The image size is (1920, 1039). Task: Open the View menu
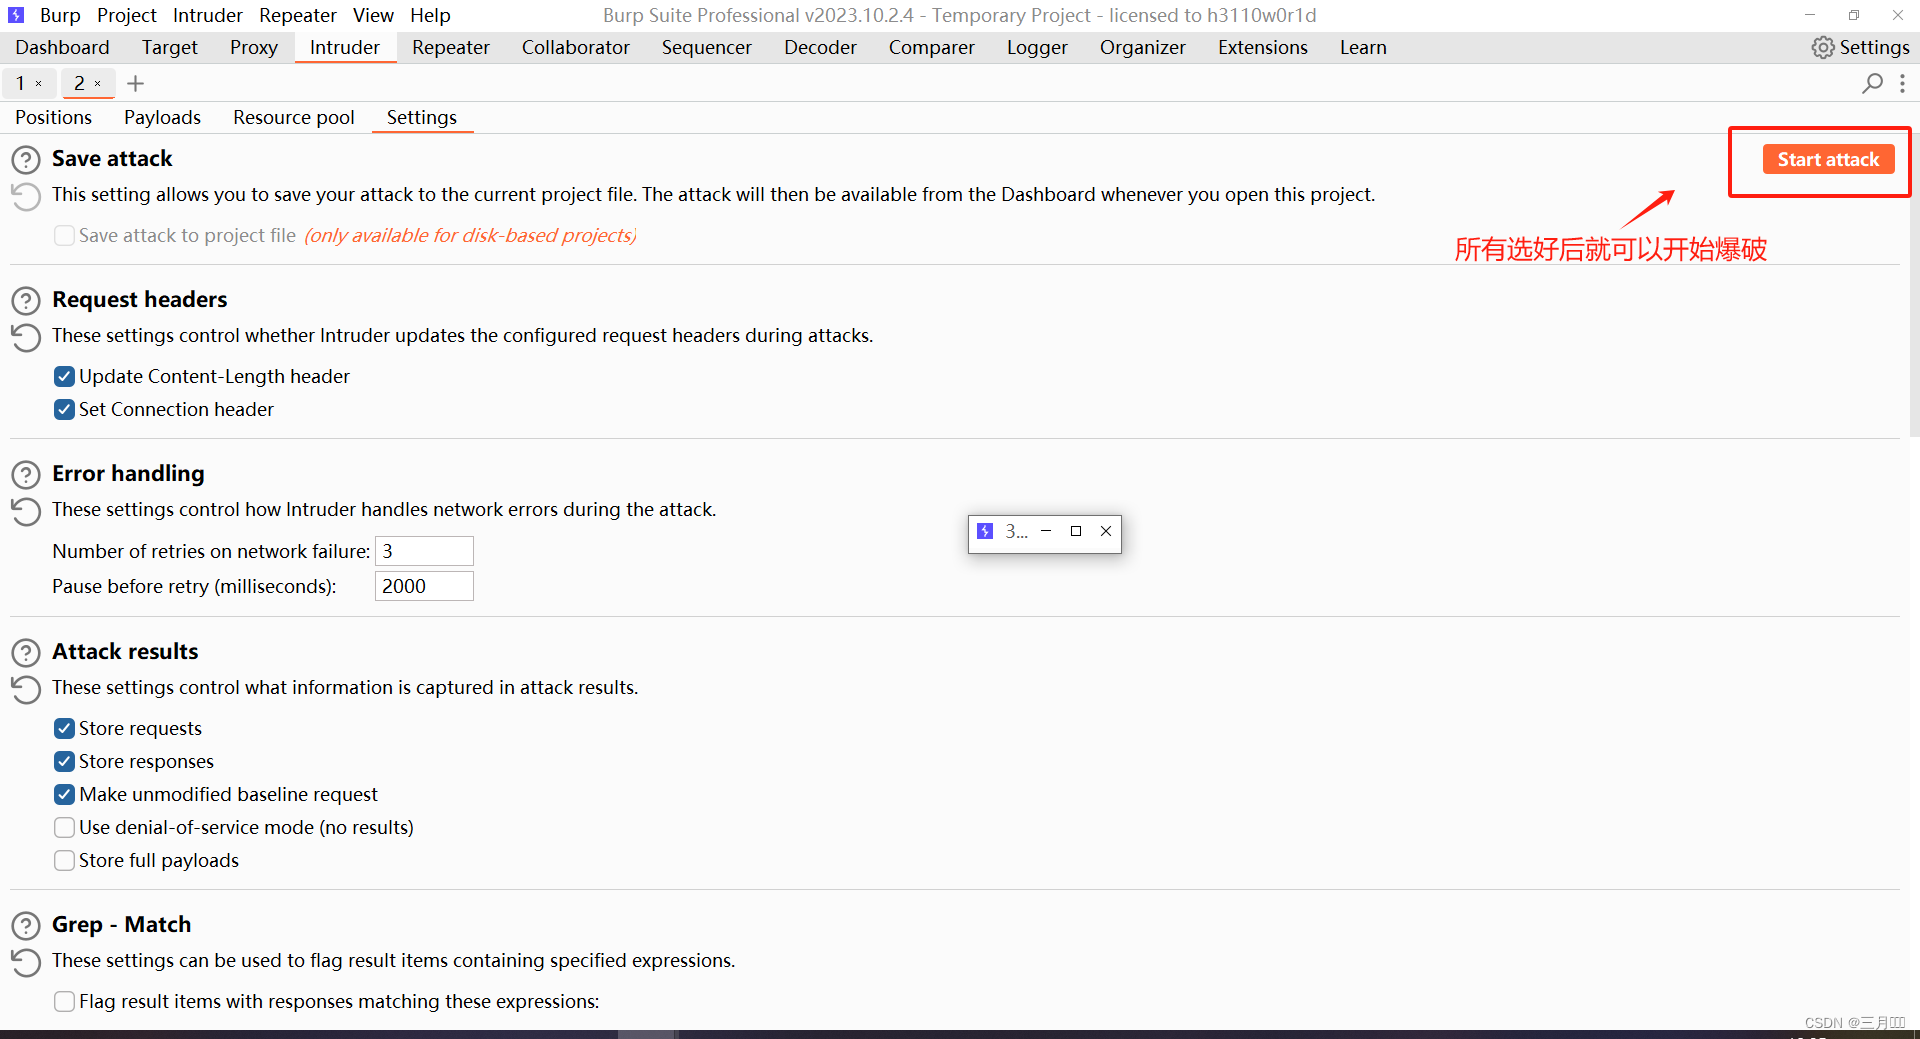tap(373, 15)
